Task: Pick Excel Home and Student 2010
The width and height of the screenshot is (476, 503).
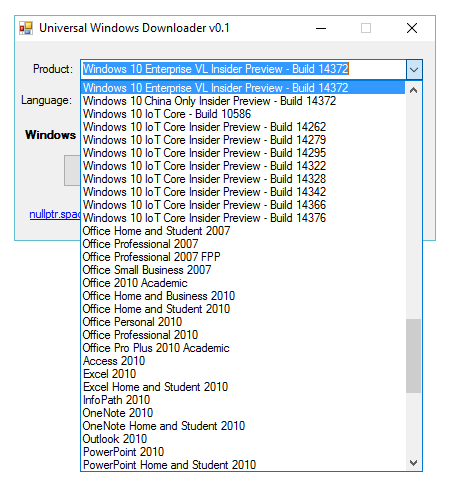Action: click(x=243, y=387)
